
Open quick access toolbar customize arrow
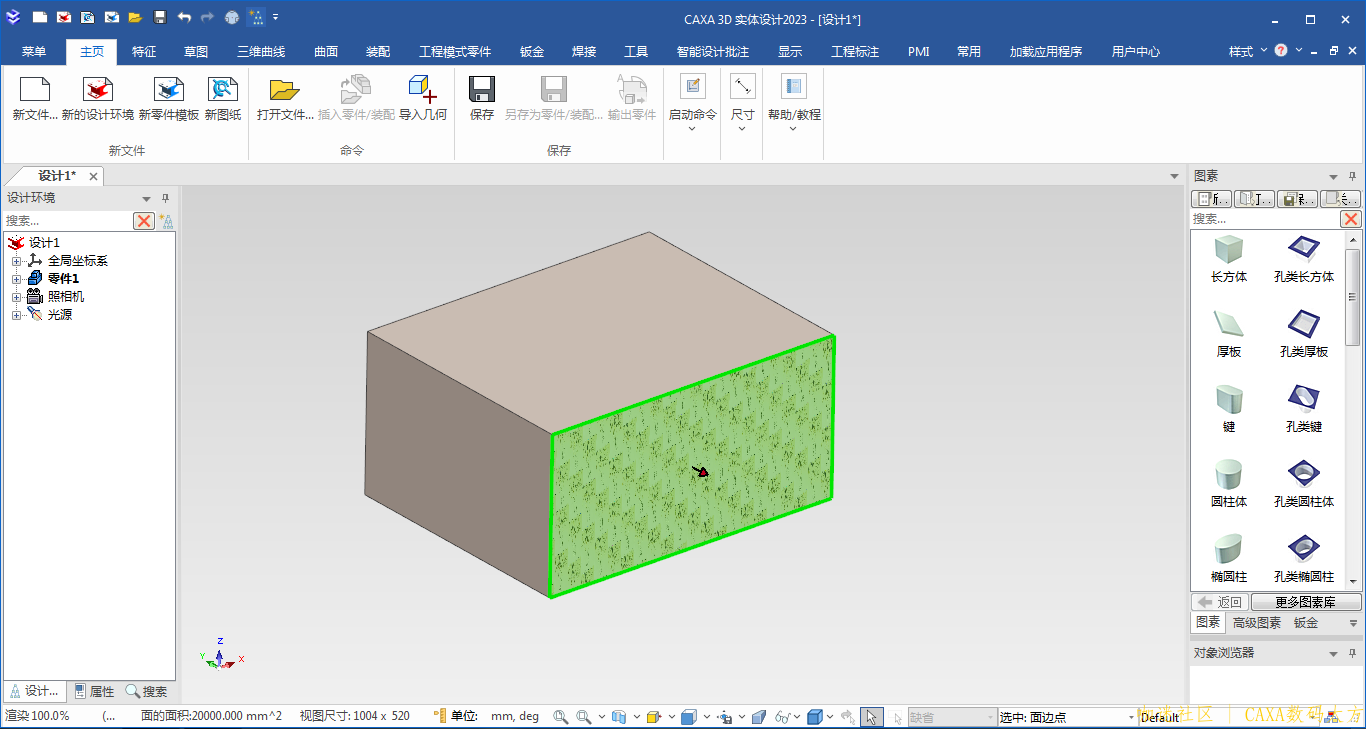[x=276, y=18]
